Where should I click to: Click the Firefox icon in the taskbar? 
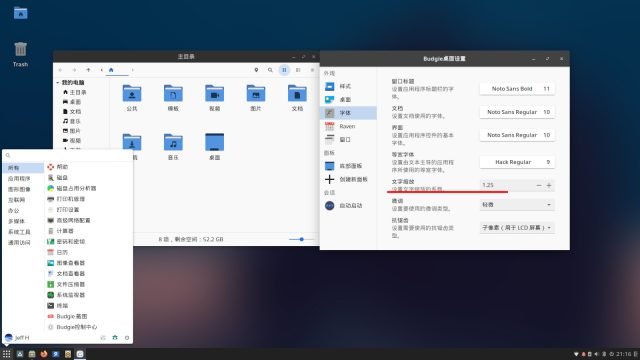(44, 354)
